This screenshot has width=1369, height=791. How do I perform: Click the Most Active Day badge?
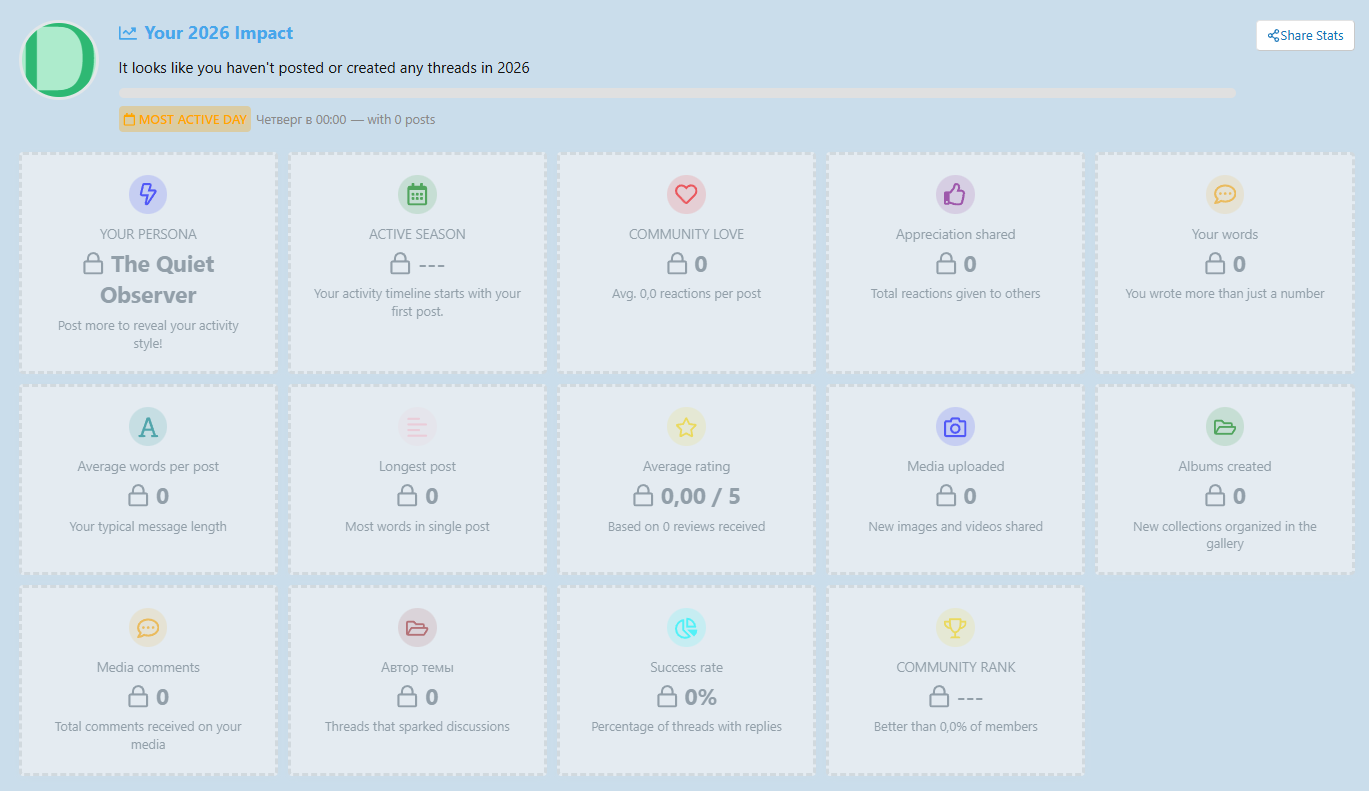point(185,119)
